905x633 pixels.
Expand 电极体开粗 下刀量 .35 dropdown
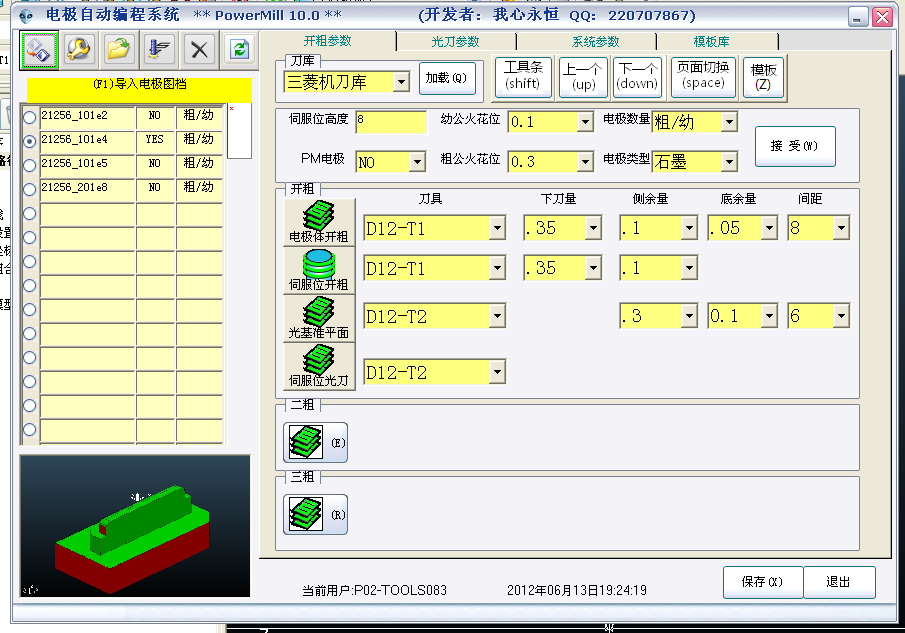click(x=593, y=228)
